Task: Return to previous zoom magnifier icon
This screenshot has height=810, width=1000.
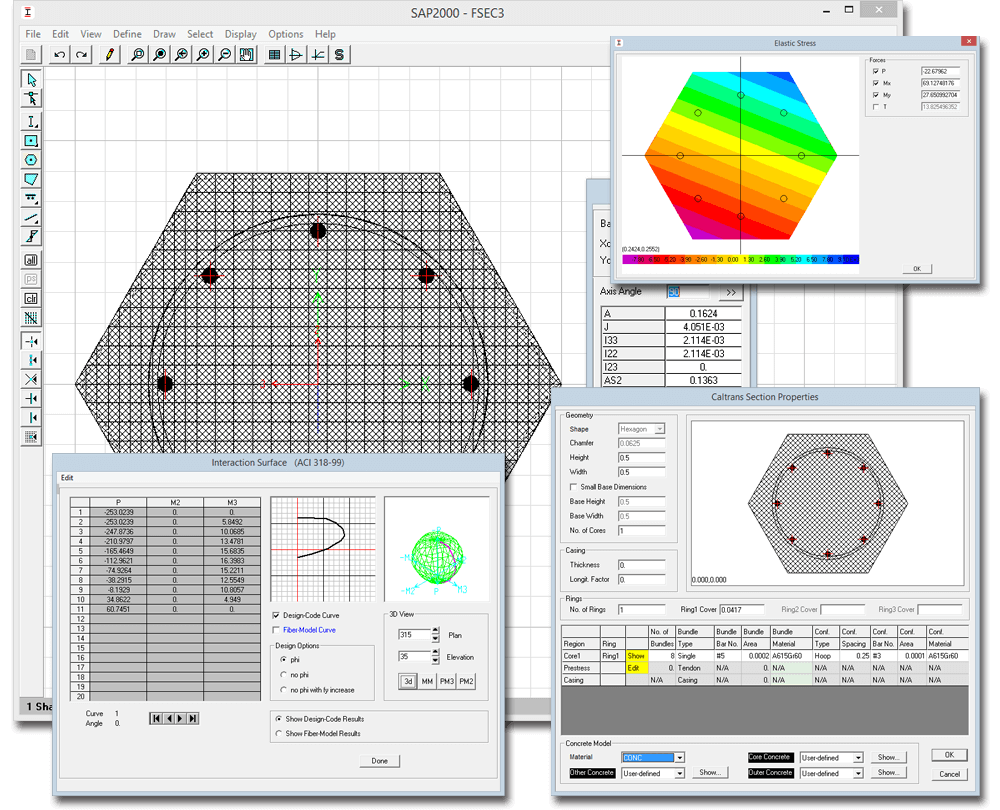Action: pyautogui.click(x=181, y=55)
